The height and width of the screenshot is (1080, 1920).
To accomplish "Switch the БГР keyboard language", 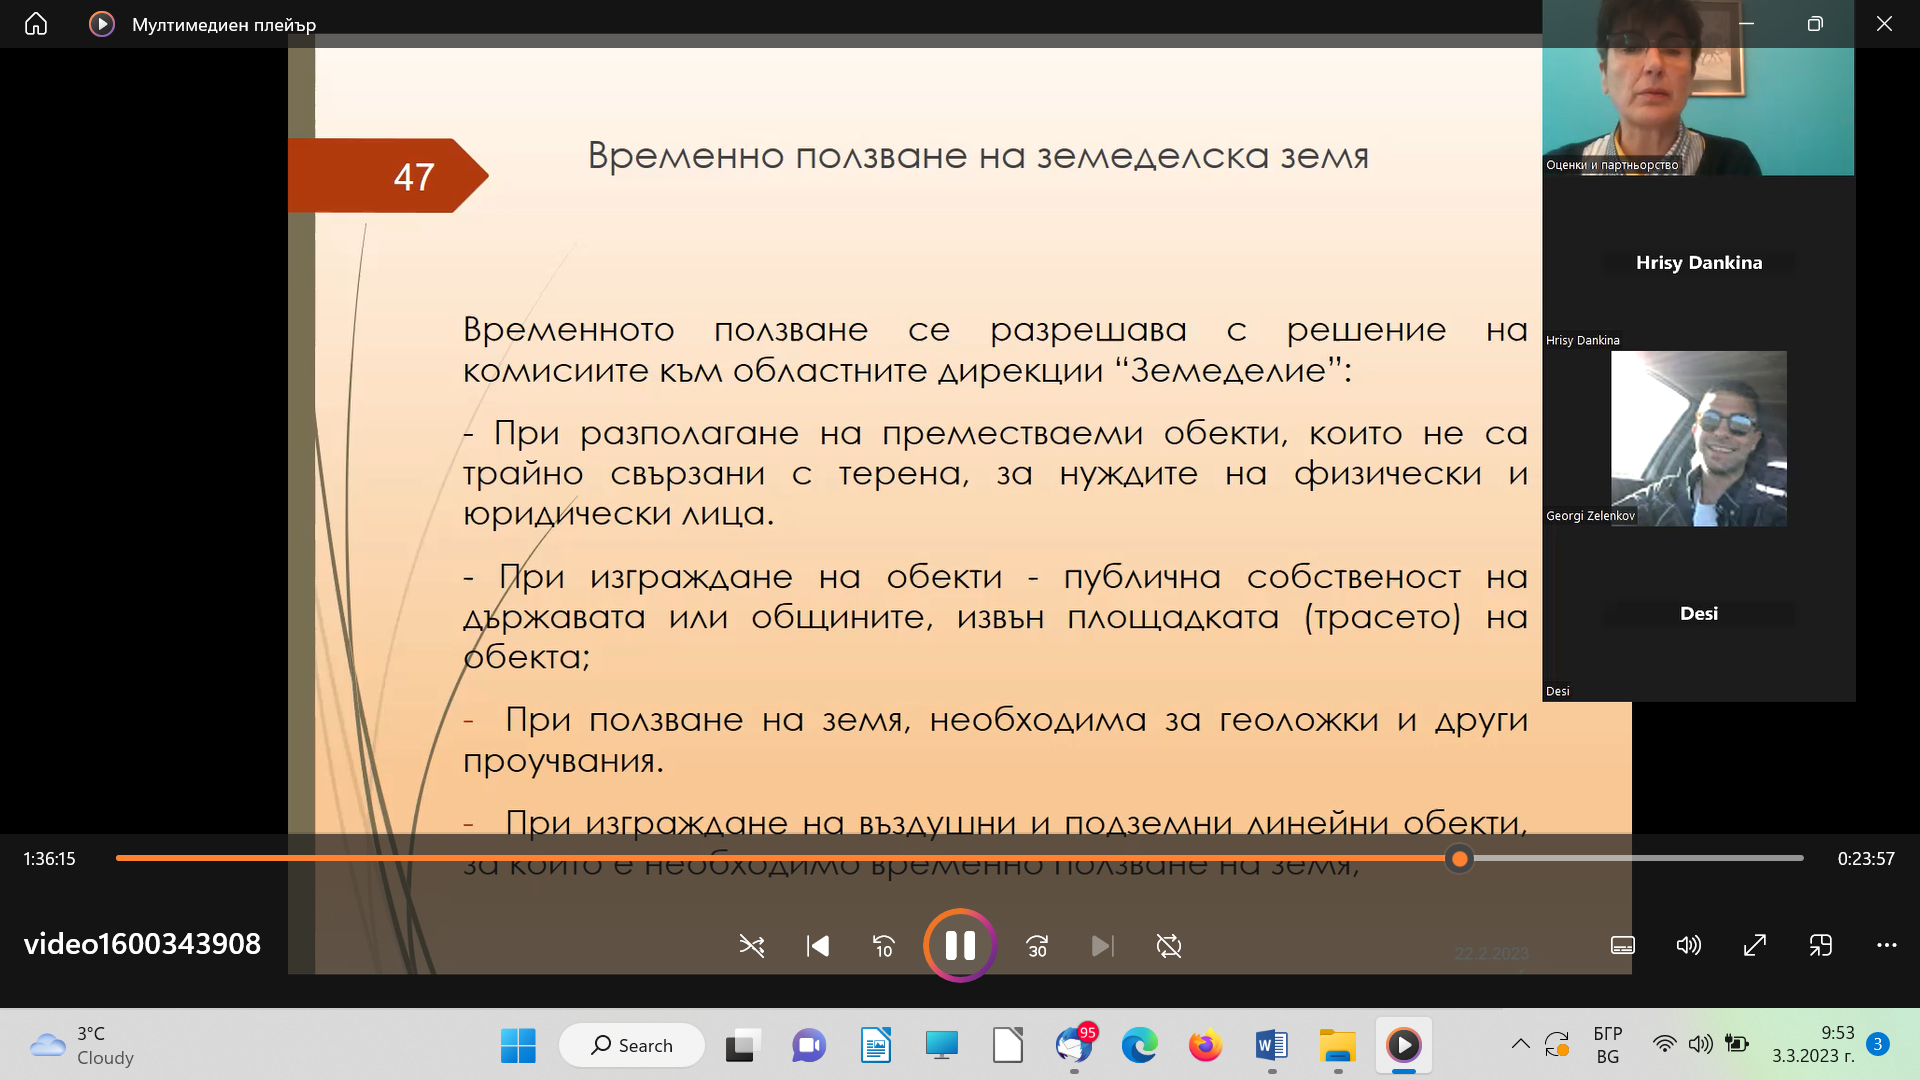I will 1608,1045.
